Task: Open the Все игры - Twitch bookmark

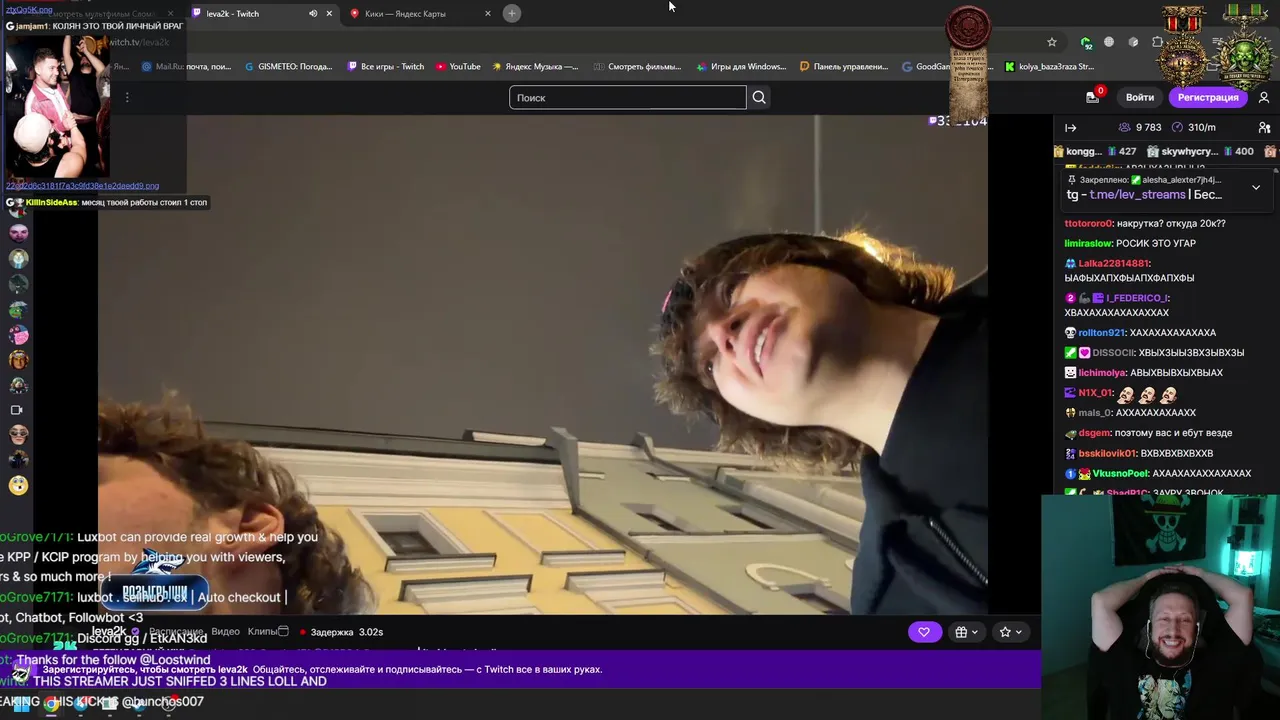Action: pyautogui.click(x=385, y=67)
